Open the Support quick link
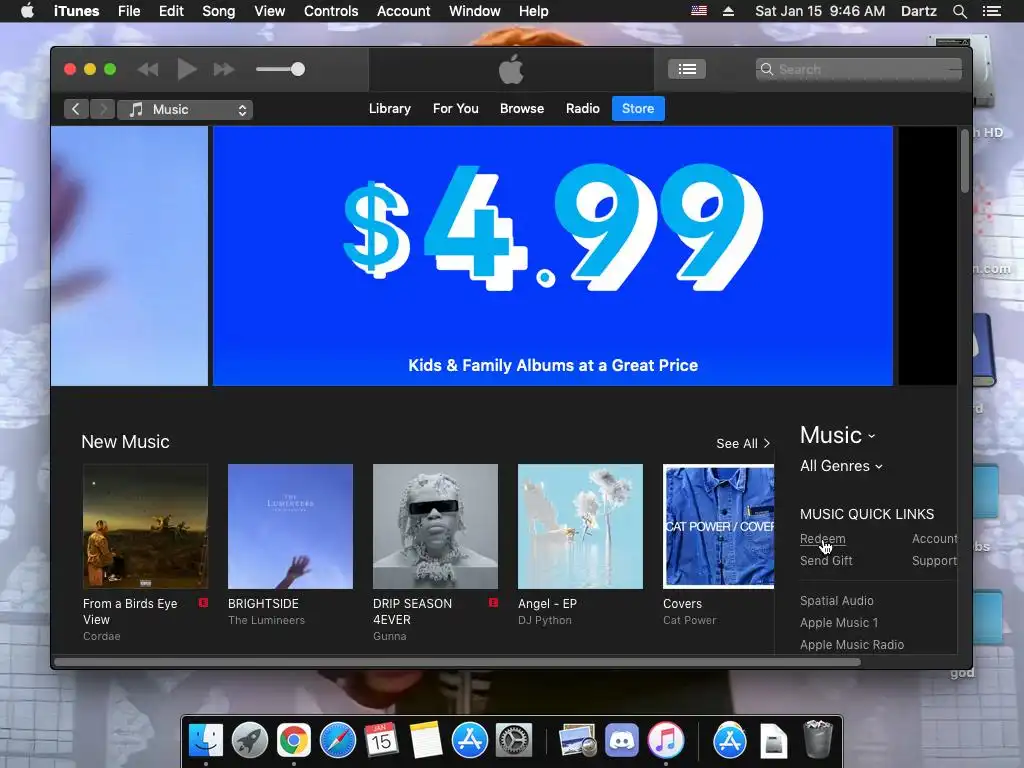1024x768 pixels. (935, 561)
